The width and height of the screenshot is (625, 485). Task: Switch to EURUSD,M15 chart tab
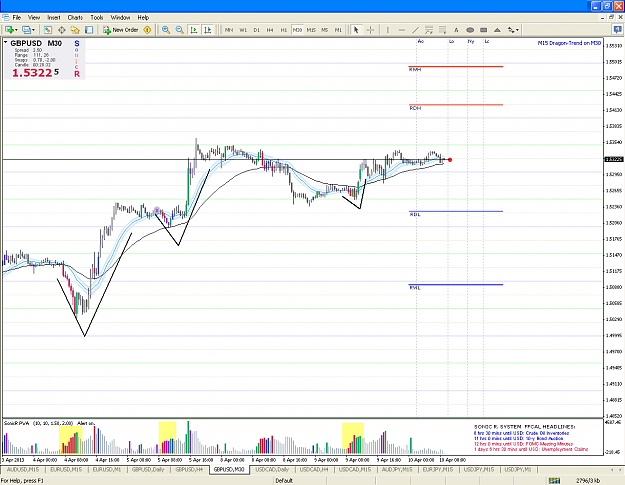(x=66, y=470)
